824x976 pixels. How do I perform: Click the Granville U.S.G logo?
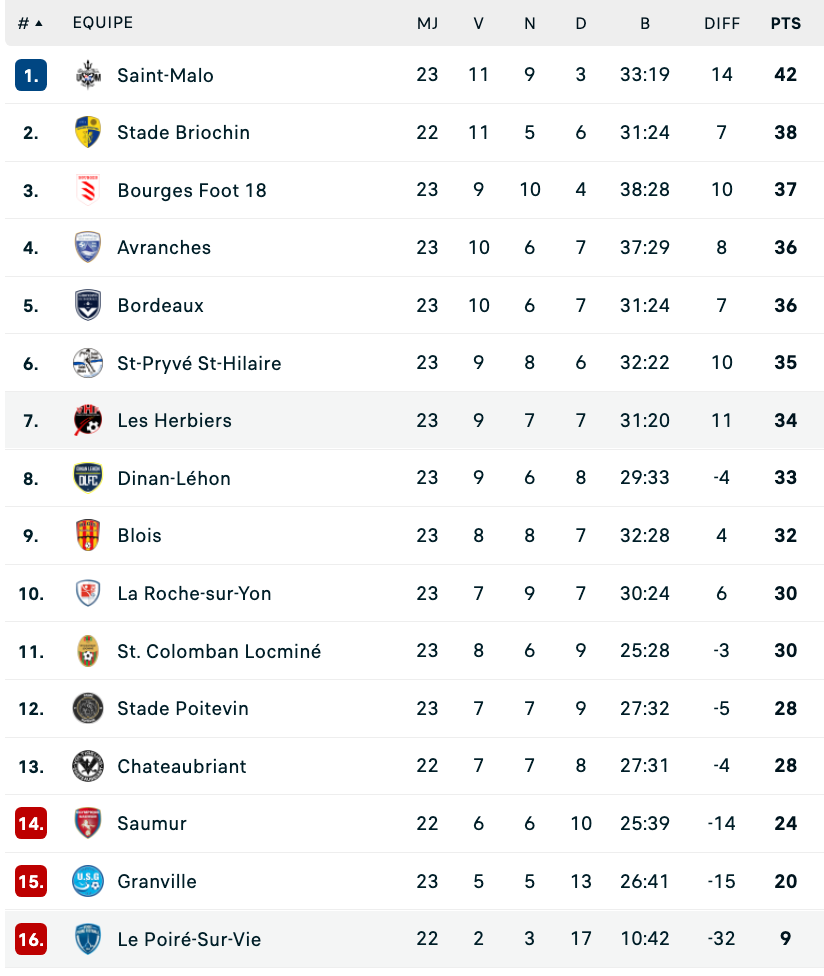click(x=88, y=881)
